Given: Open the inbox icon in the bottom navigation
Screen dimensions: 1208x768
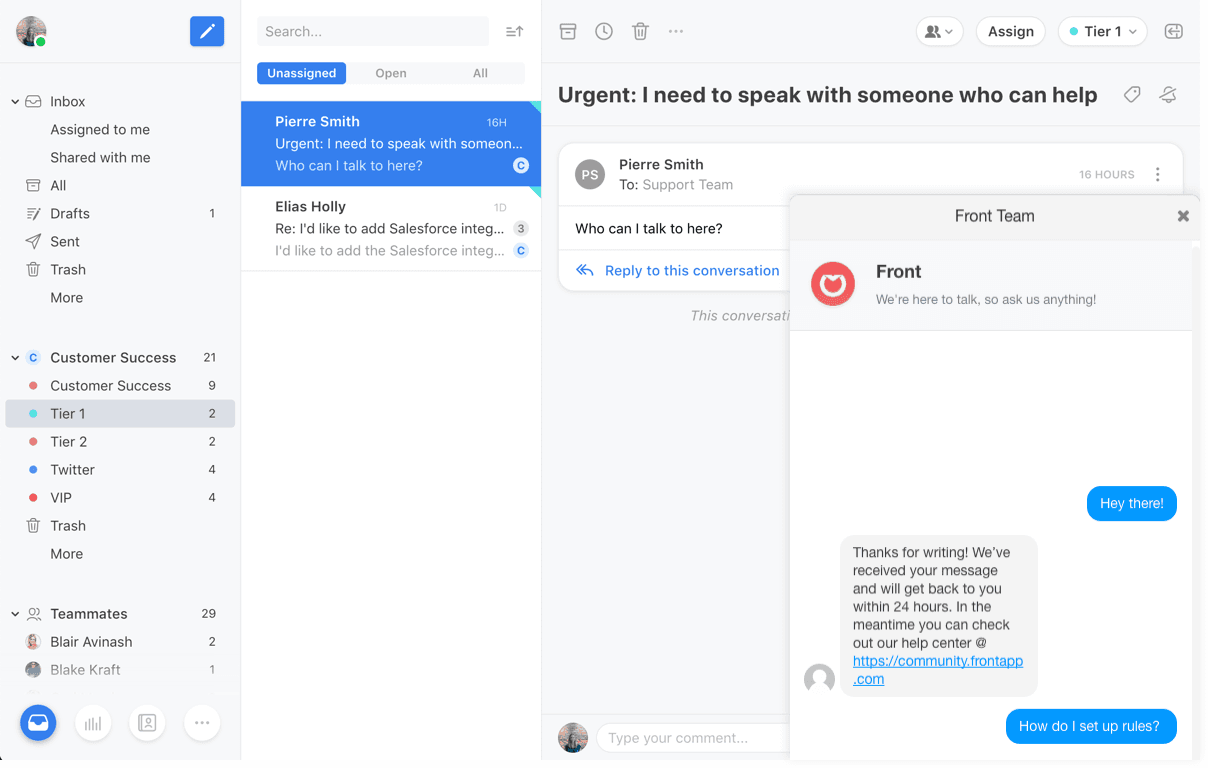Looking at the screenshot, I should point(38,722).
